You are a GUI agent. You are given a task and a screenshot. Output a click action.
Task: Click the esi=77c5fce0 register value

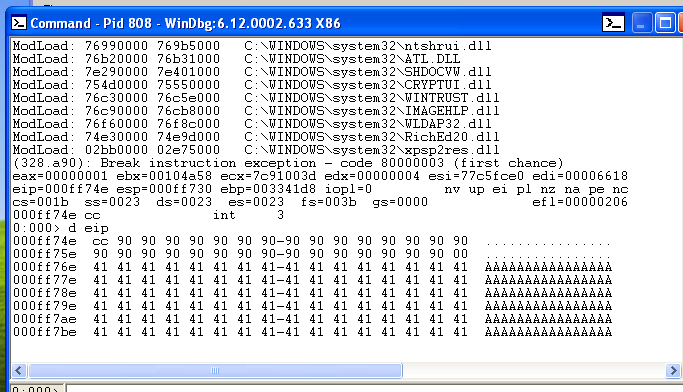(x=476, y=176)
